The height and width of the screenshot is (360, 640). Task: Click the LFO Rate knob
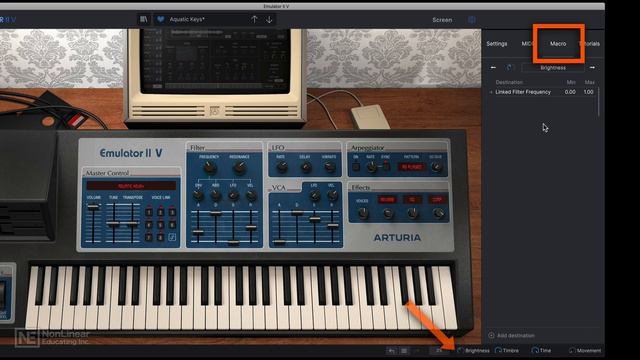tap(281, 167)
